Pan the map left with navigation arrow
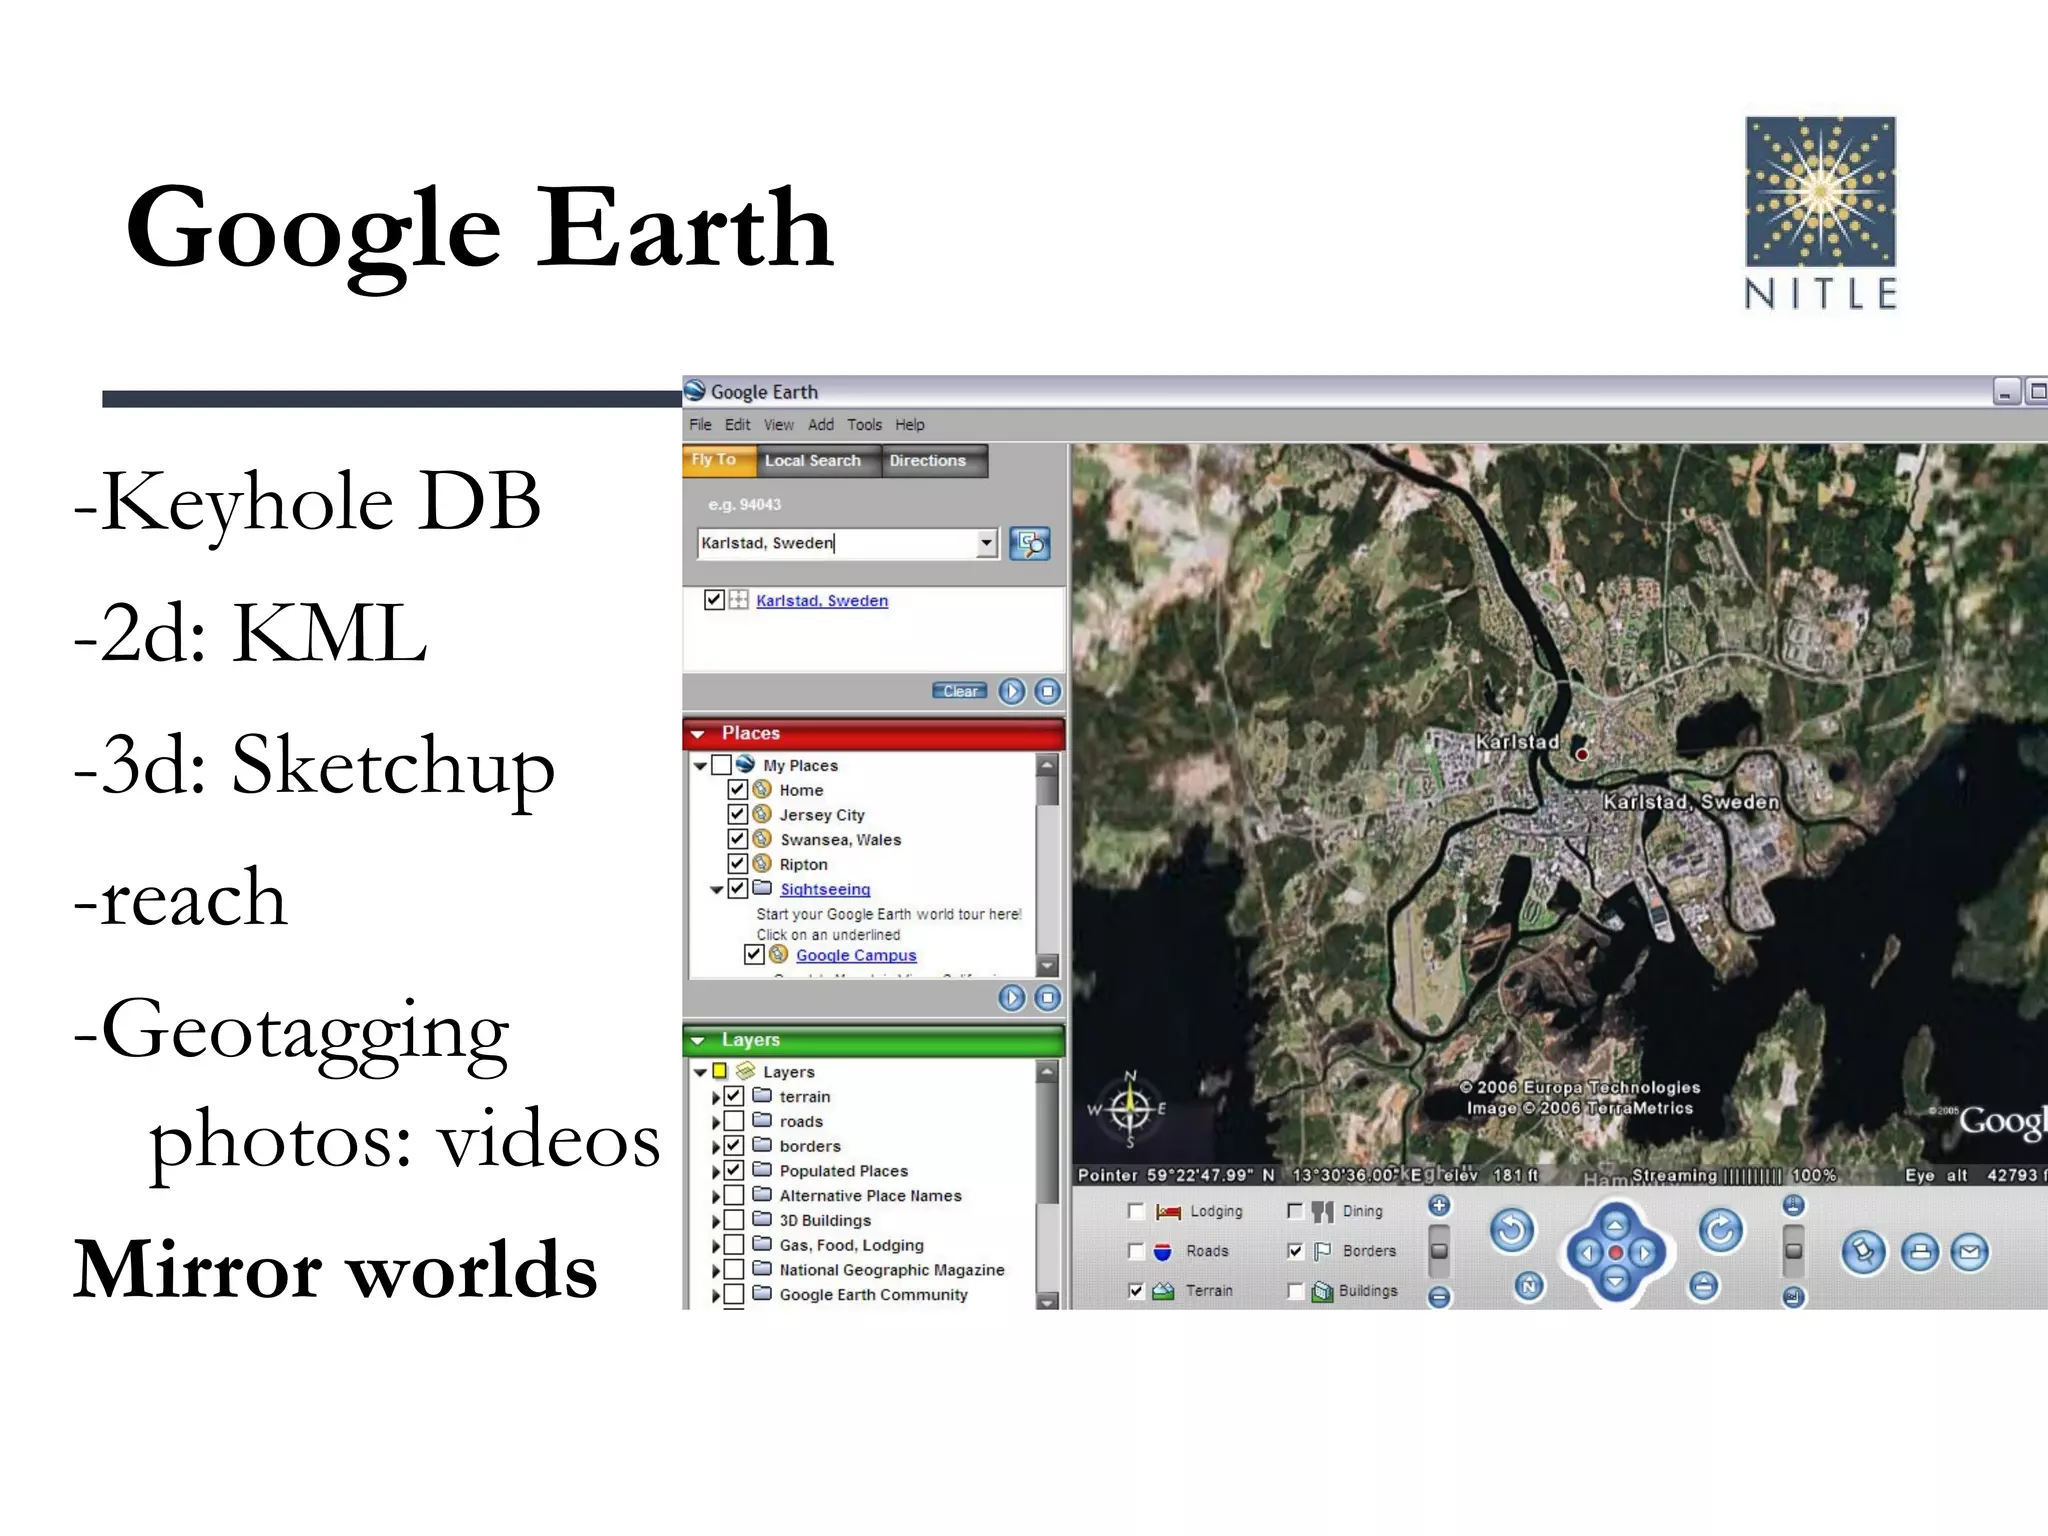2048x1536 pixels. click(x=1586, y=1252)
